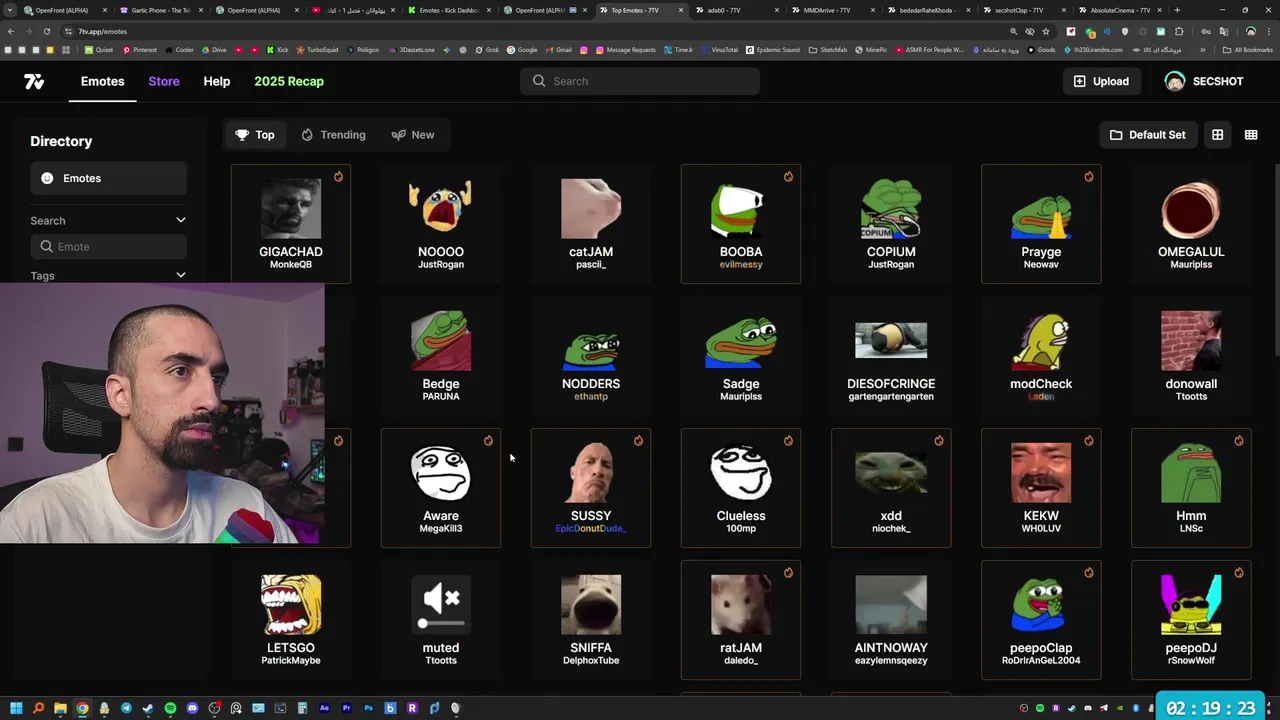1280x720 pixels.
Task: Open the KEKW emote
Action: tap(1041, 488)
